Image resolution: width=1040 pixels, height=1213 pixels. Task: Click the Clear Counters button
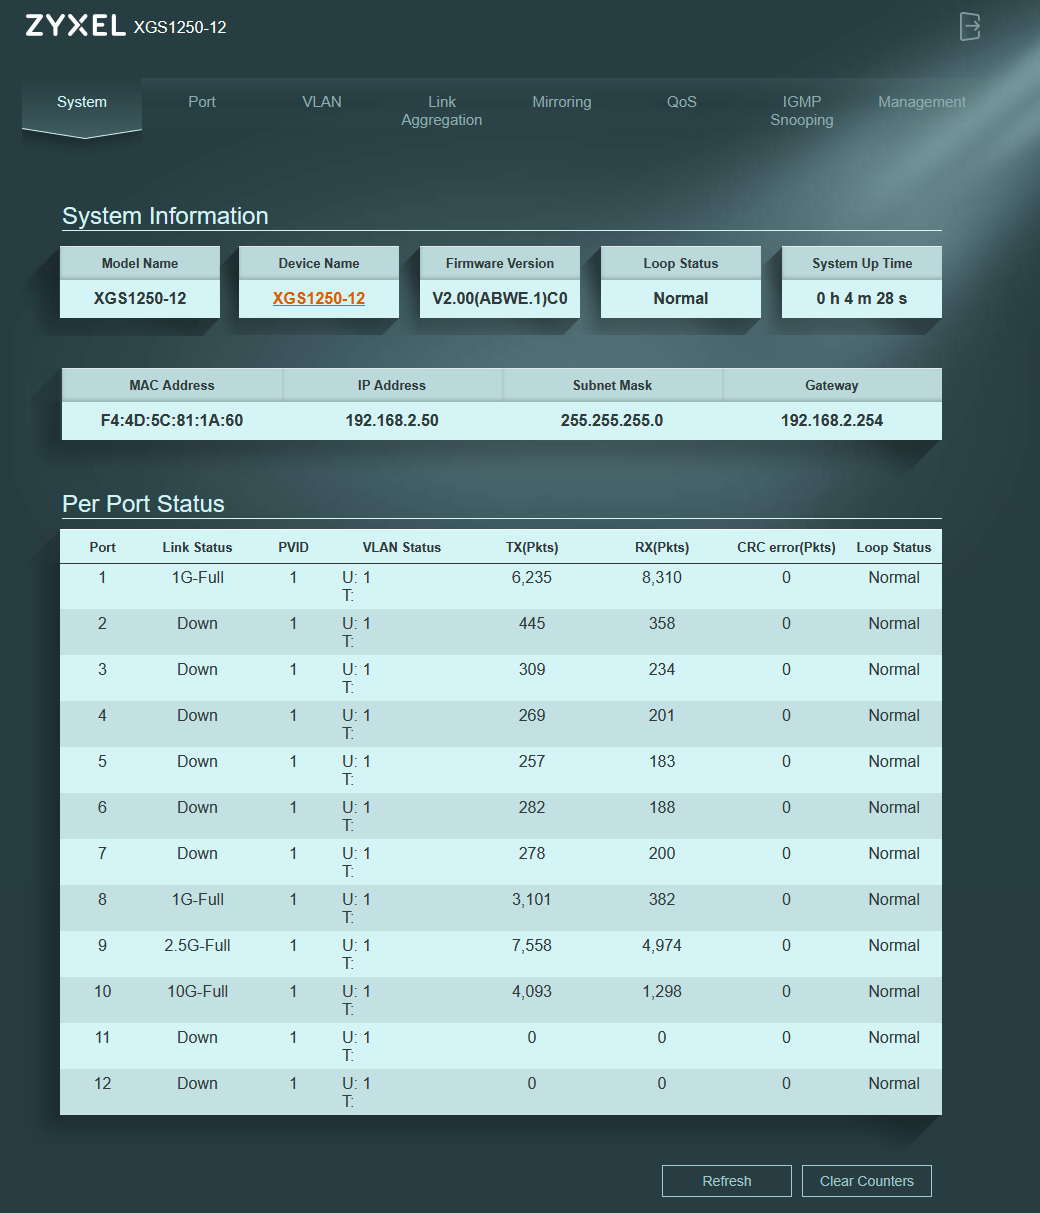click(x=867, y=1181)
